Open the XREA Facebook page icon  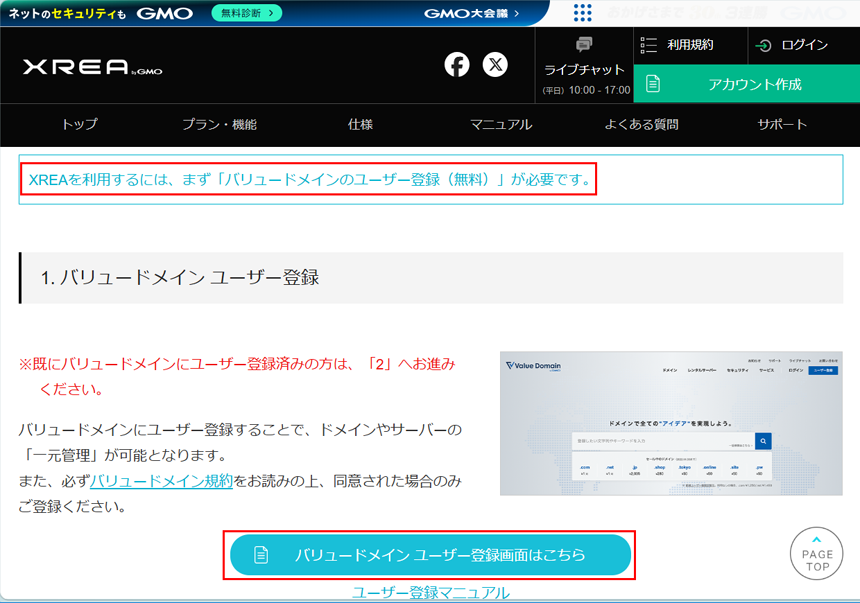coord(456,65)
